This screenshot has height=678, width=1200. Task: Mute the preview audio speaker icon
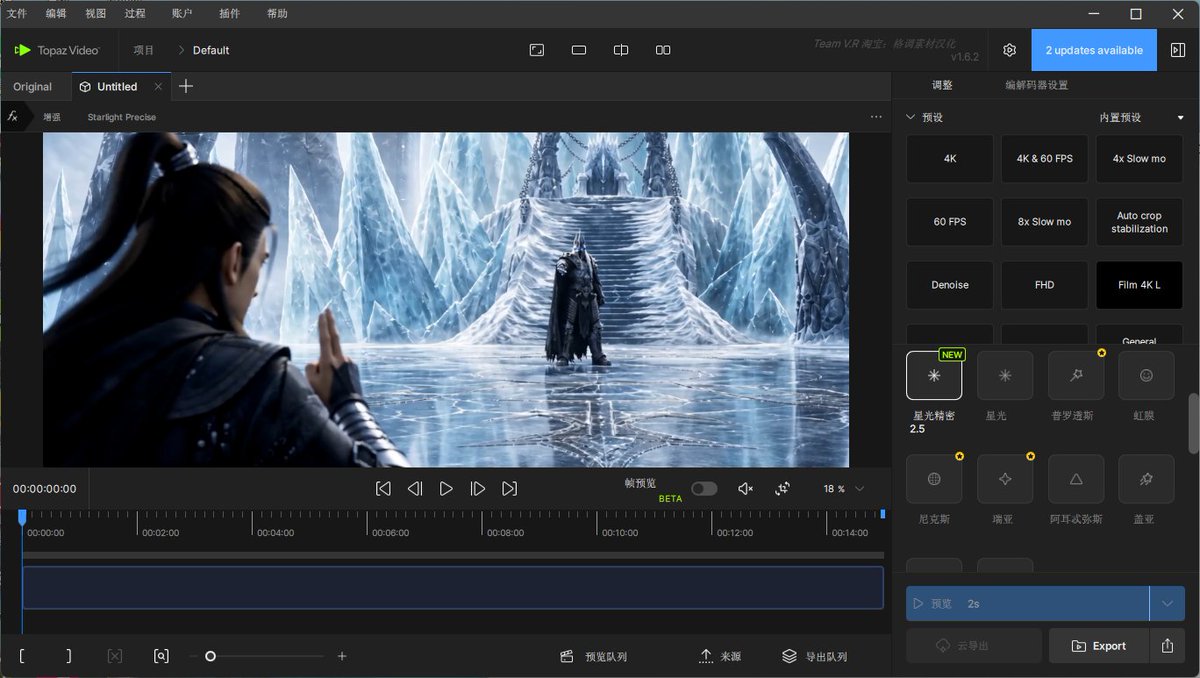click(745, 488)
